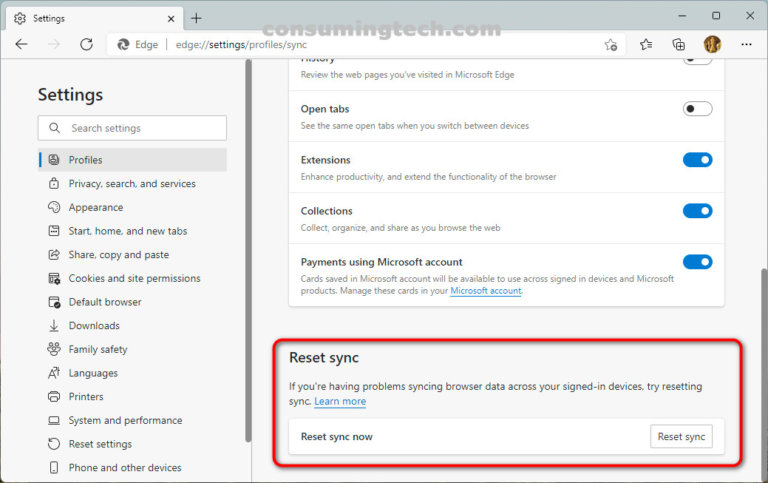Click the Reset sync button
Viewport: 768px width, 483px height.
681,436
